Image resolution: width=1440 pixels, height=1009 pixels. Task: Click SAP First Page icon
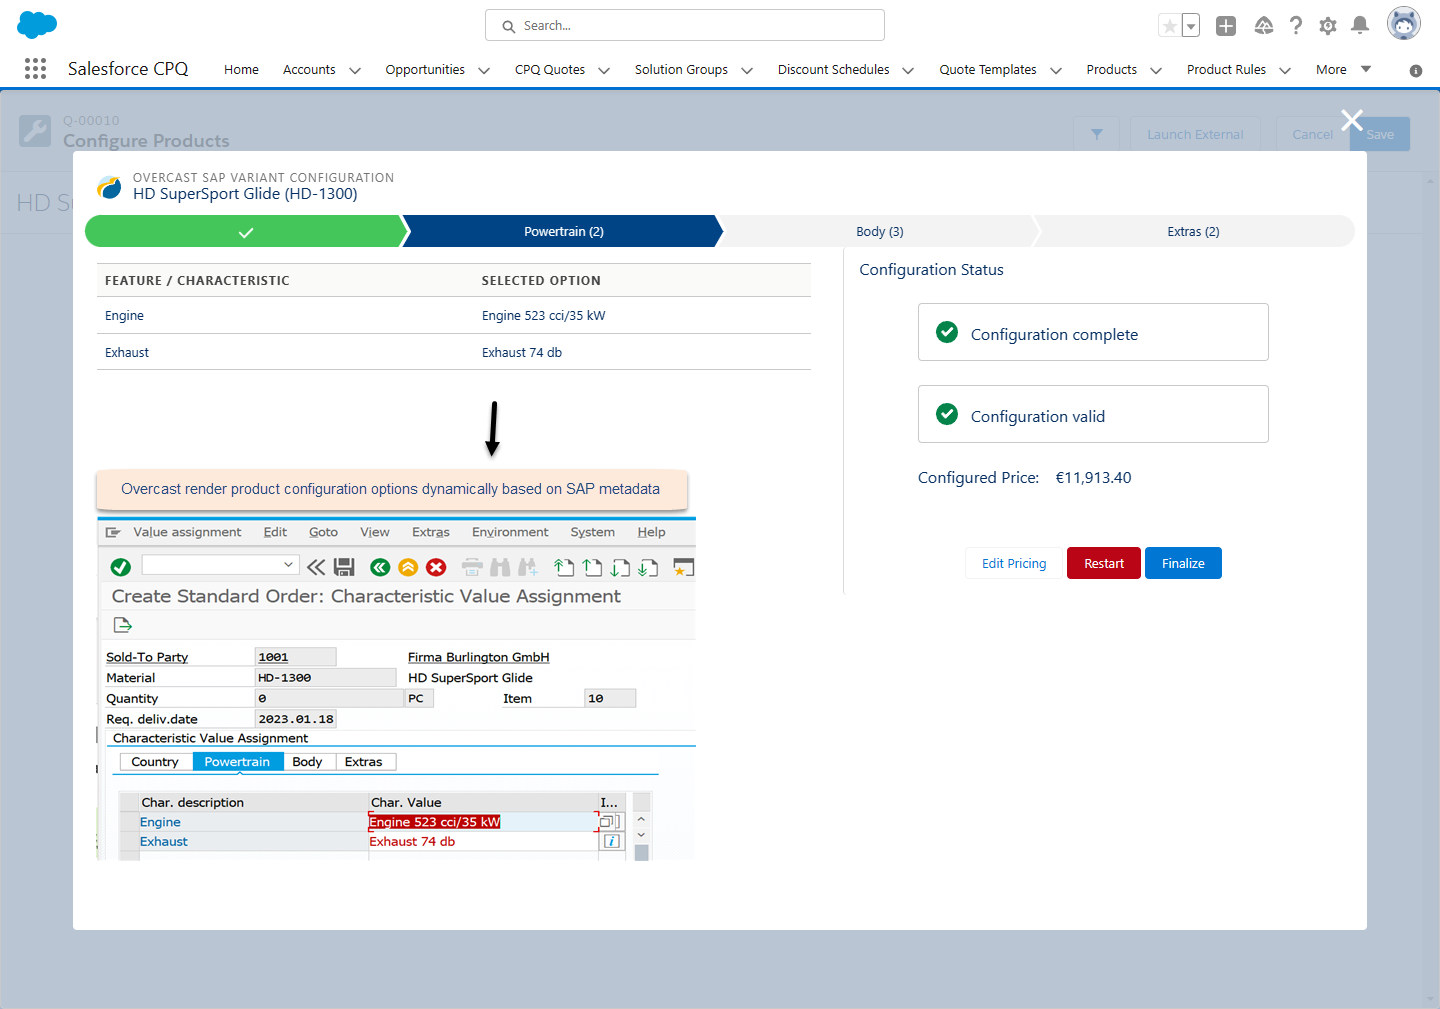click(x=564, y=567)
